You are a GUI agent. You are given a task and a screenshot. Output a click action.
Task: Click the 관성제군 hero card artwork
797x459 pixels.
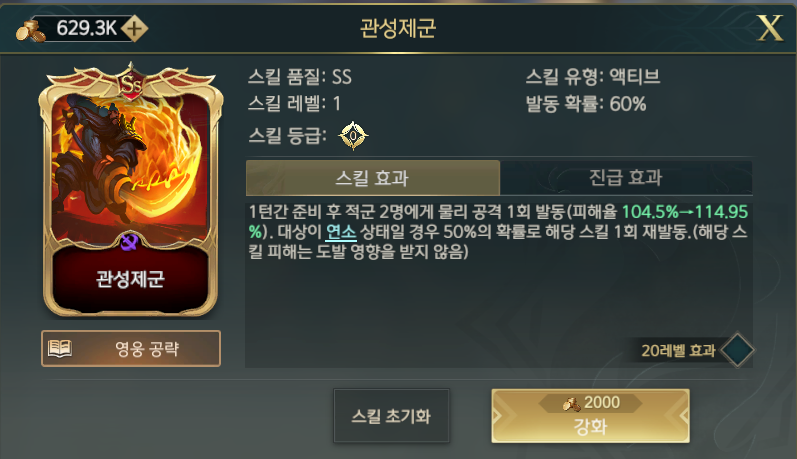coord(131,168)
